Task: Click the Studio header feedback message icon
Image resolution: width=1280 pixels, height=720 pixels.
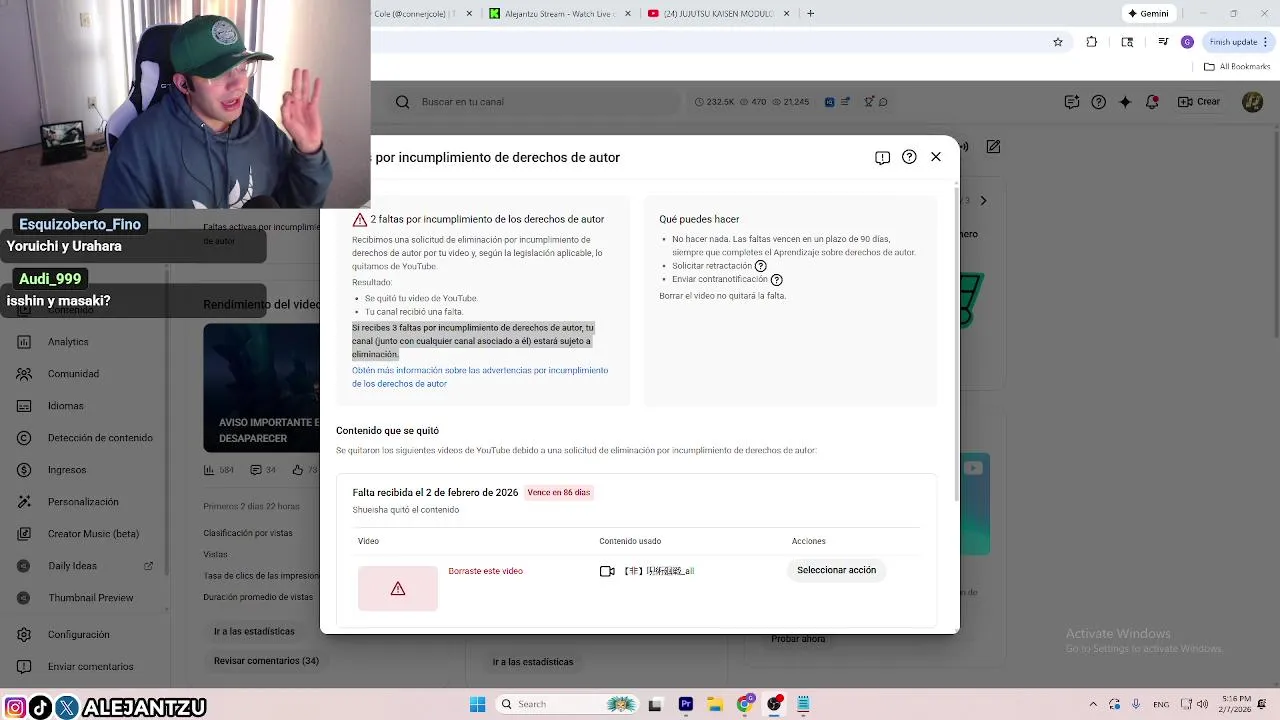Action: (x=1072, y=102)
